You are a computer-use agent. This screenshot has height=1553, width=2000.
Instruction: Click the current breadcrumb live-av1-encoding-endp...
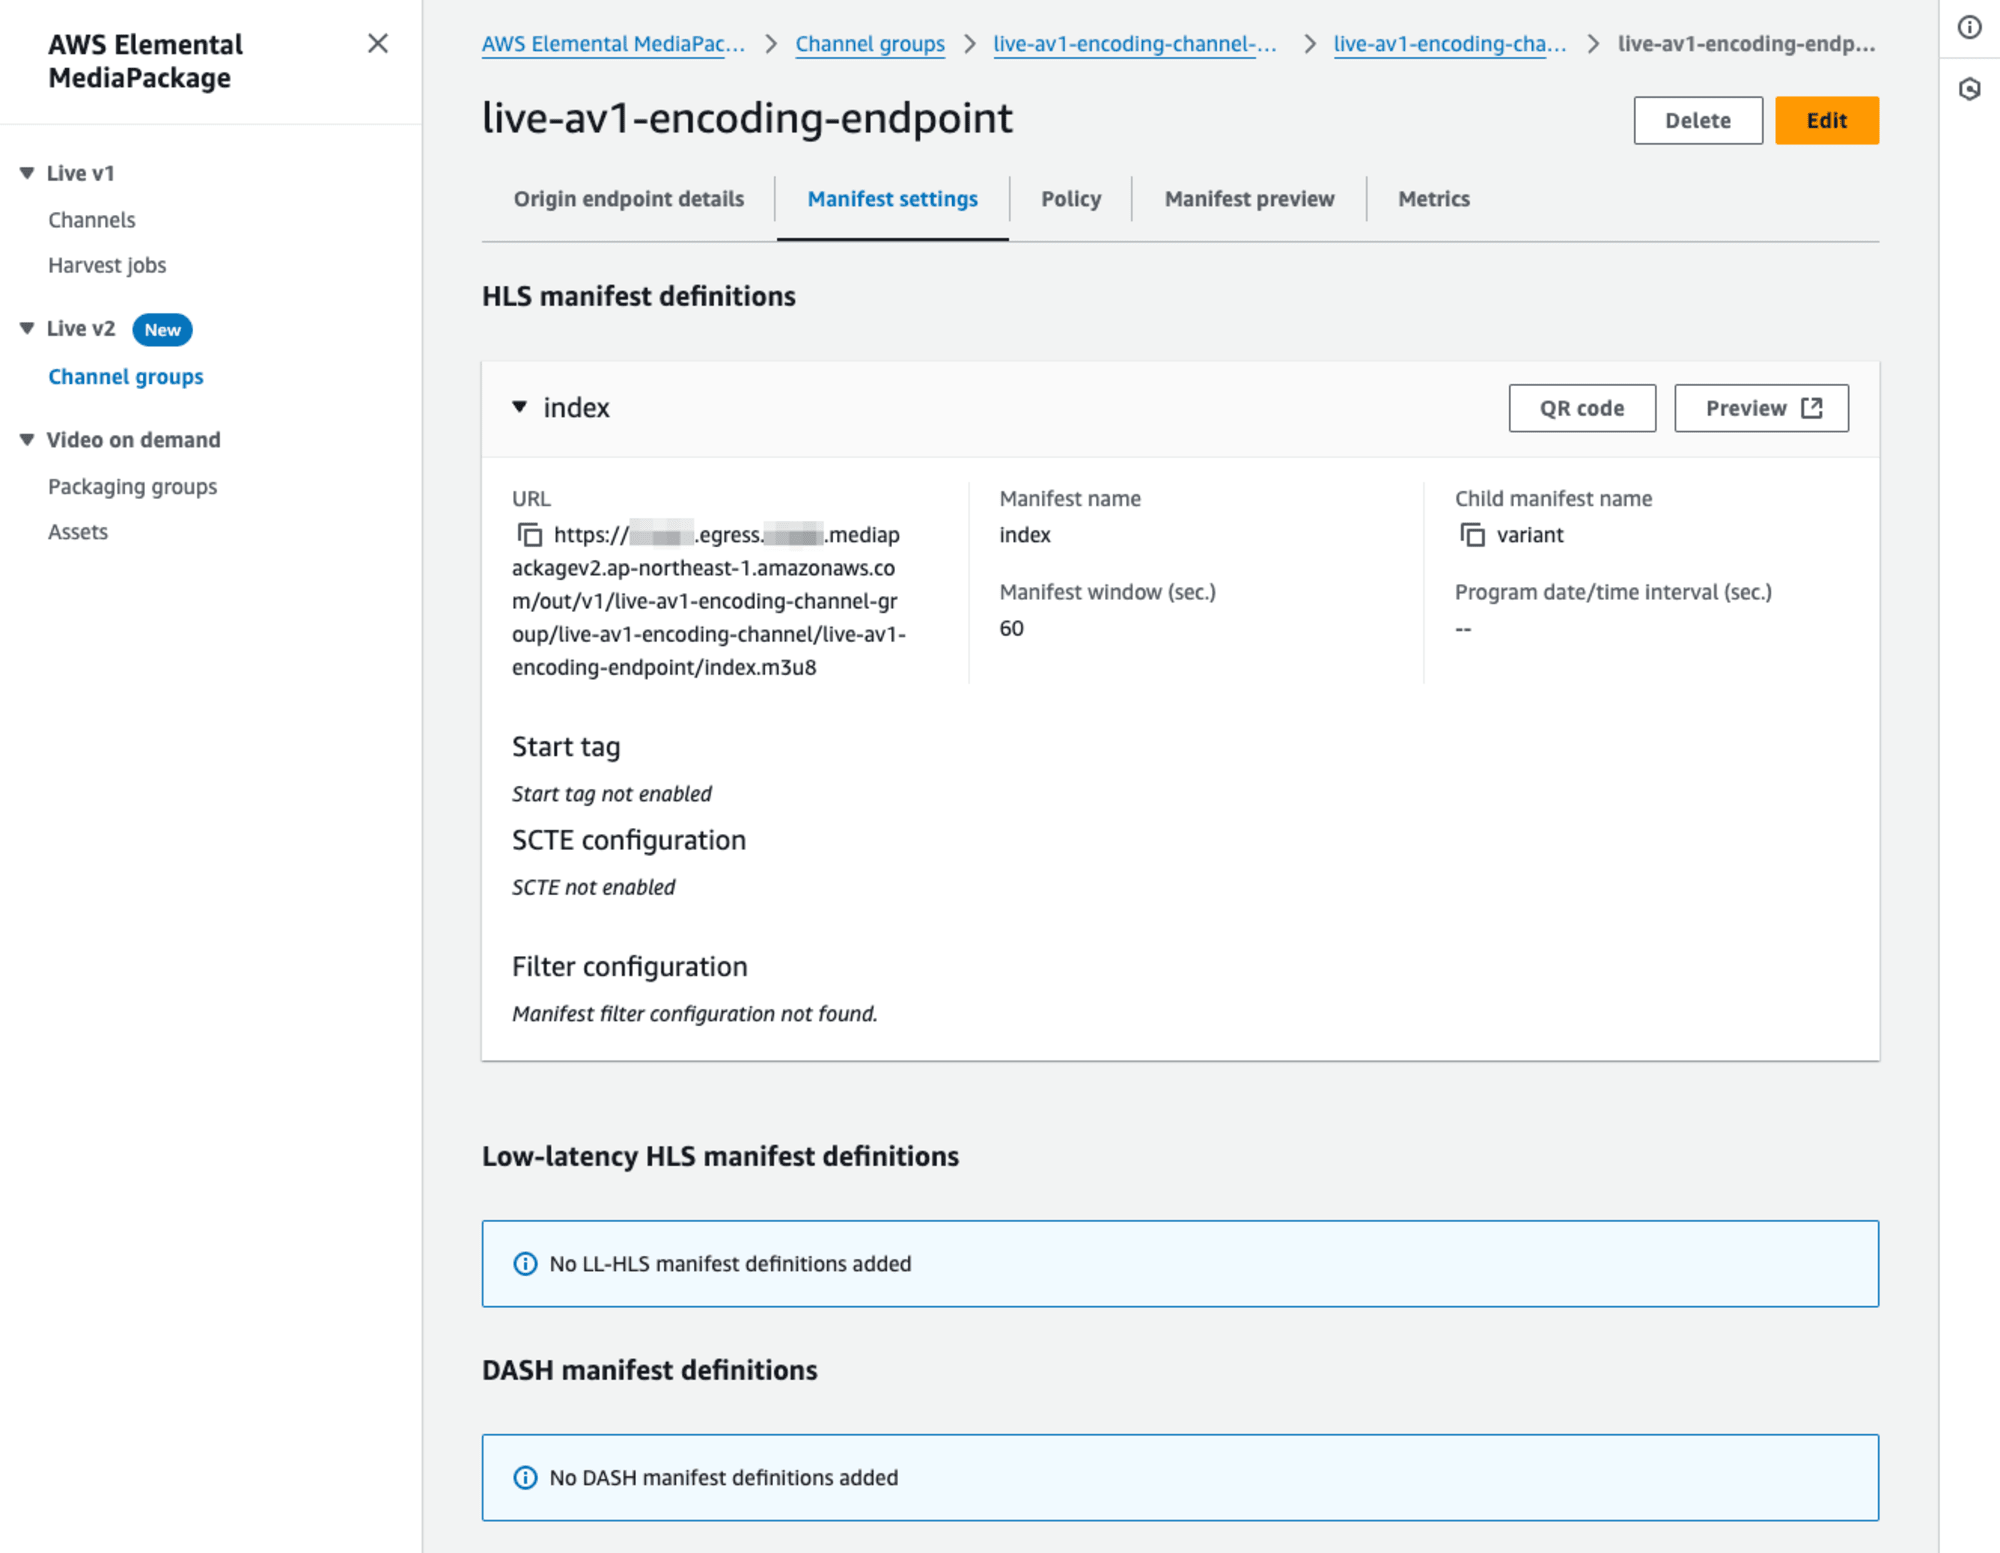(x=1746, y=44)
